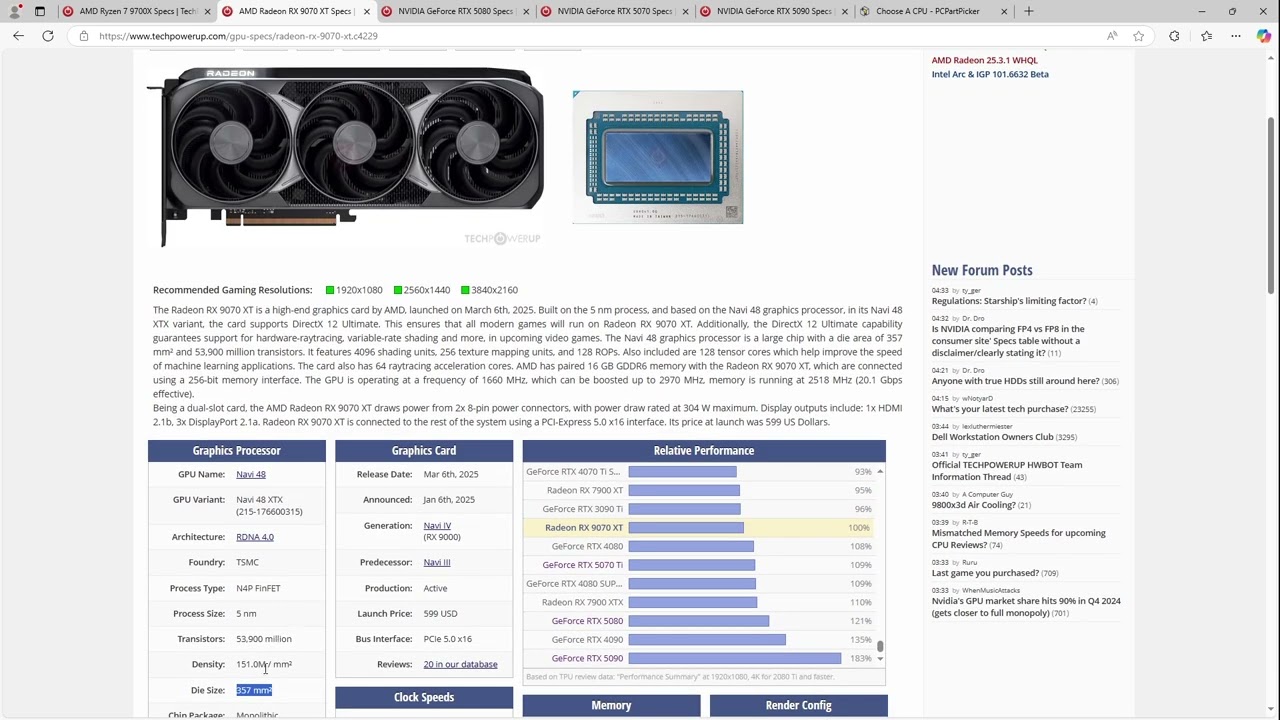Open a new tab with plus button

click(1028, 11)
